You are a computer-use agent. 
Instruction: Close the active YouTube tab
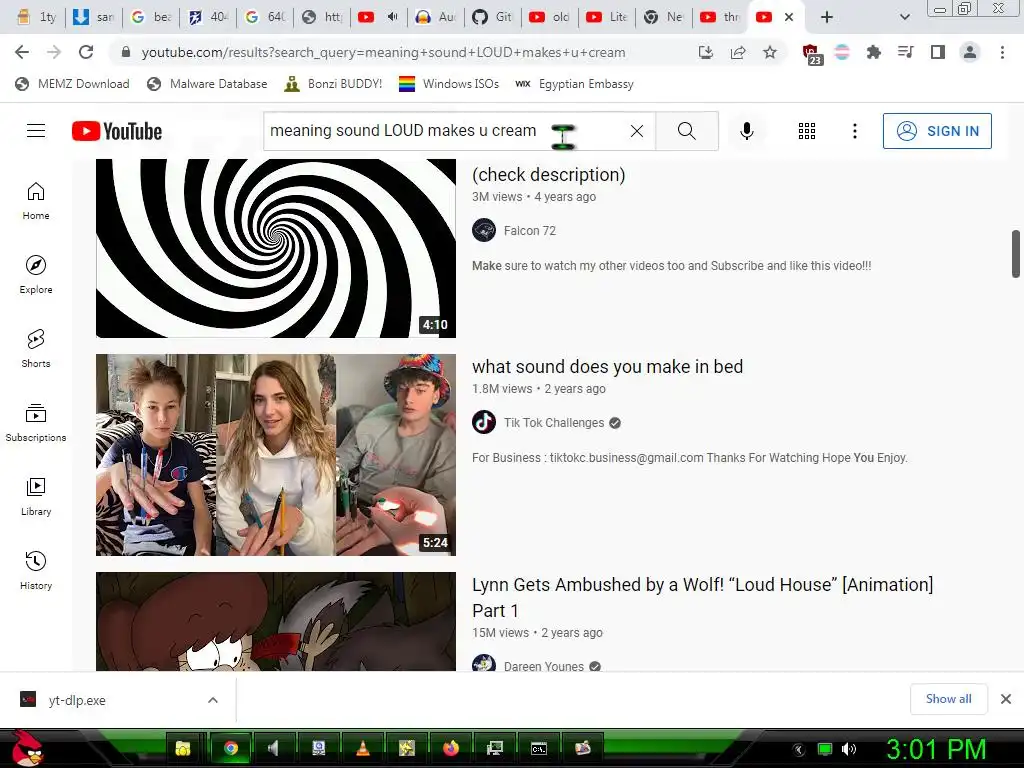[x=789, y=17]
